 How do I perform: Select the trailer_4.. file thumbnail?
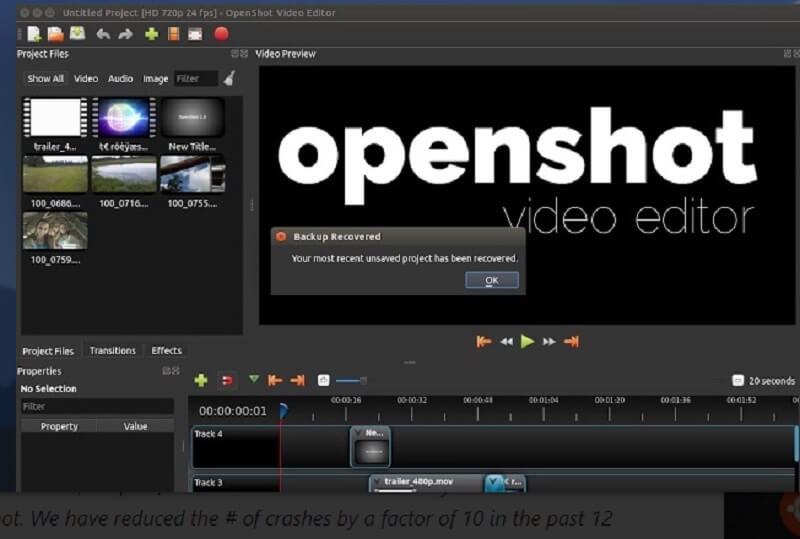pos(55,118)
